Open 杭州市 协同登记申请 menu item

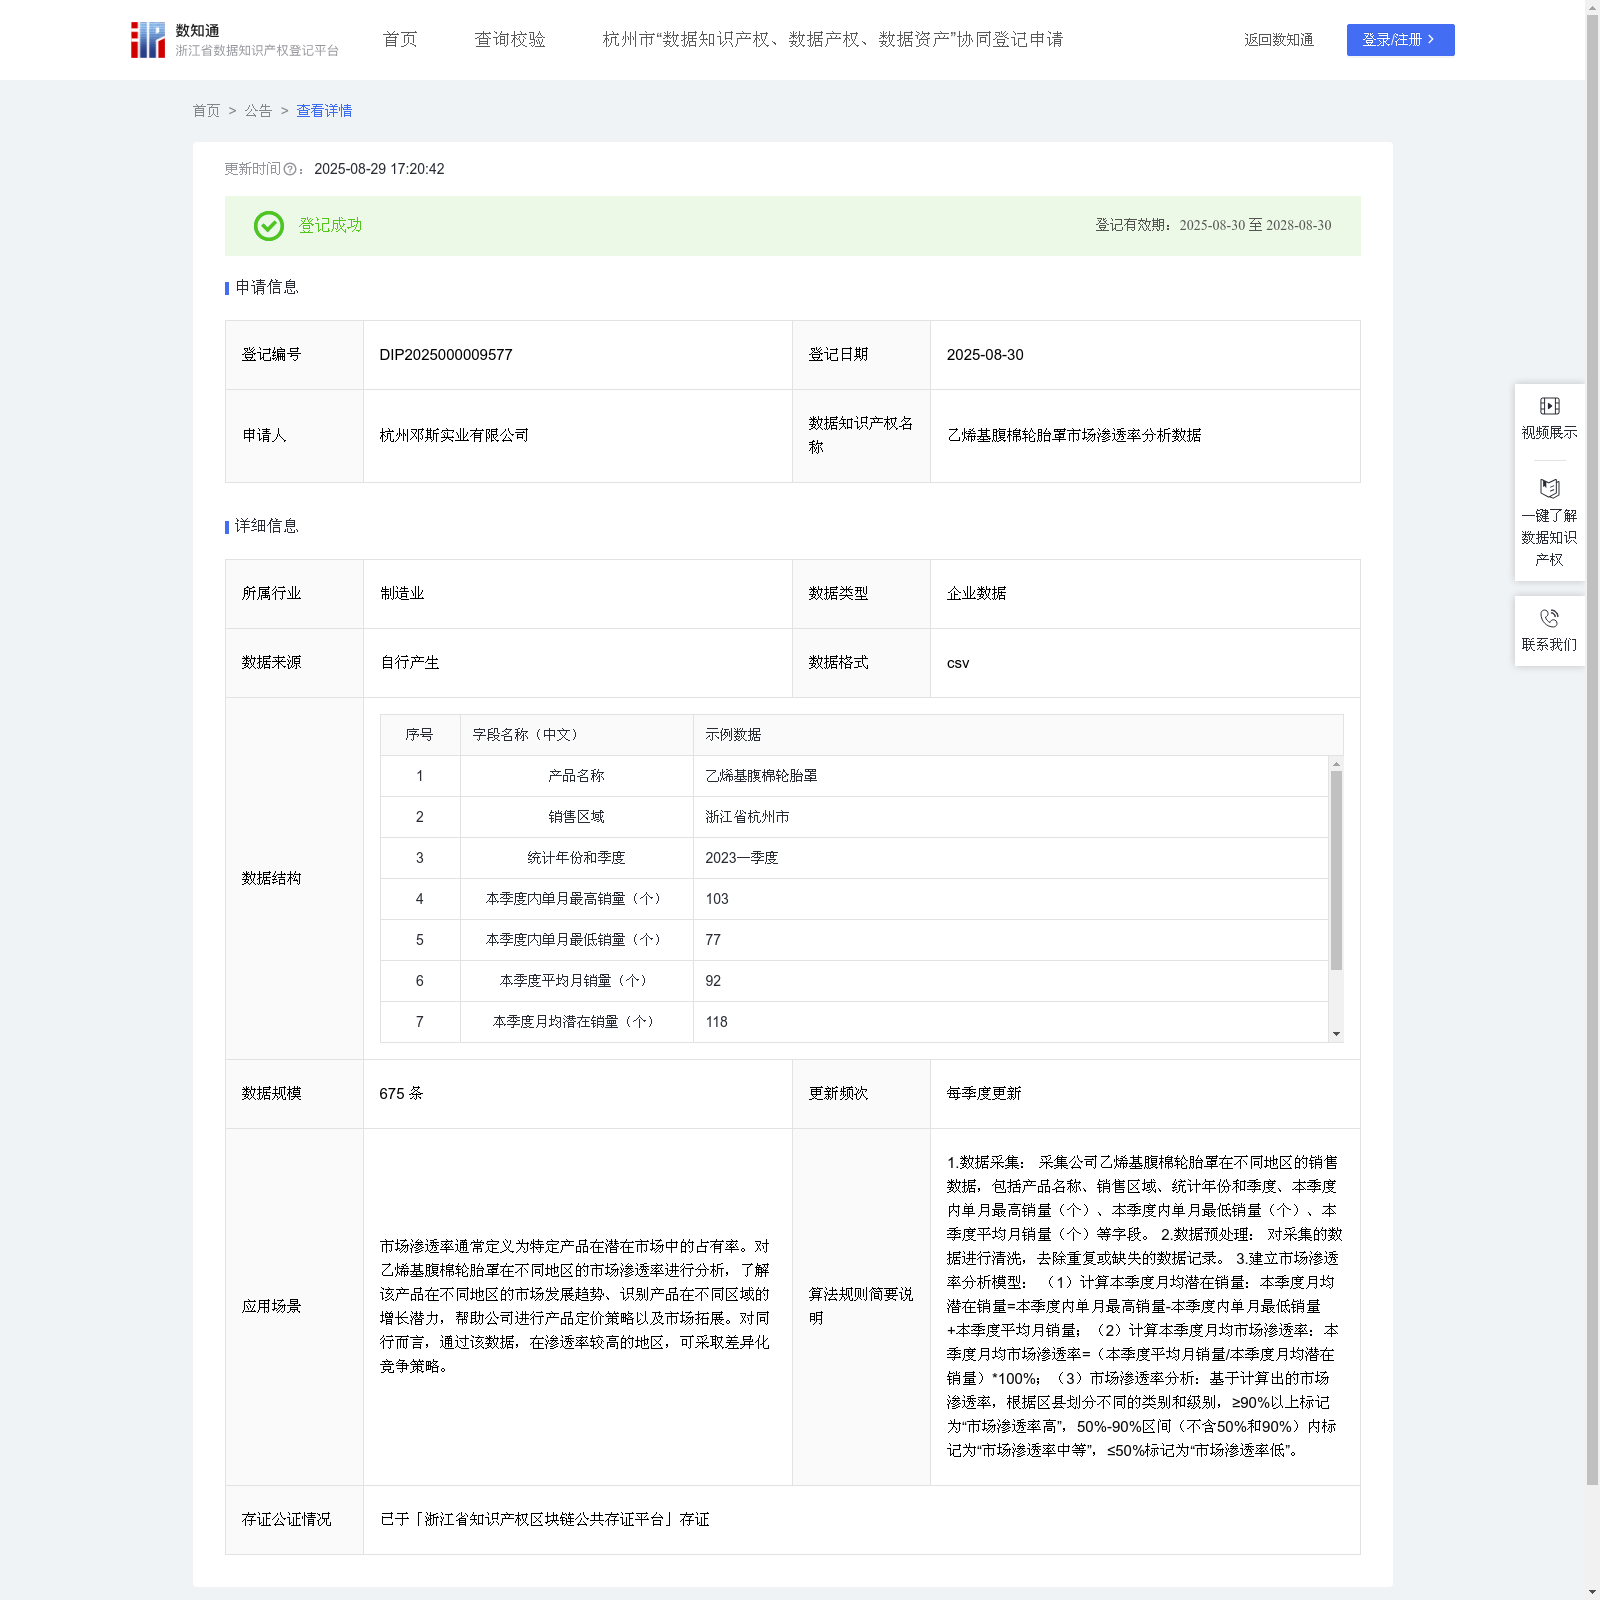click(x=832, y=40)
